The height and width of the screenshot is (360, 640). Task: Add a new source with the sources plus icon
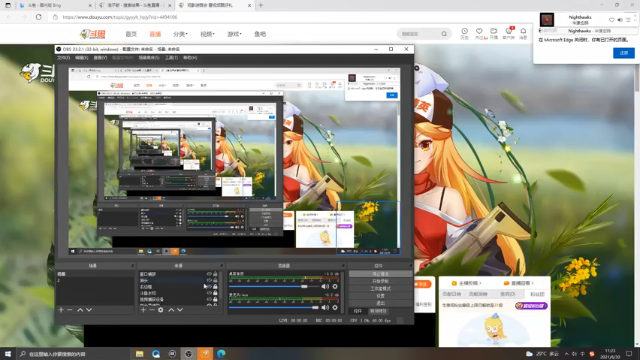coord(143,310)
